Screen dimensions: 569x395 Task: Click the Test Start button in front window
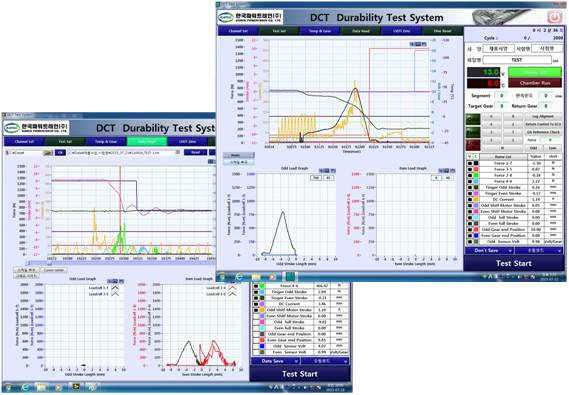tap(513, 263)
